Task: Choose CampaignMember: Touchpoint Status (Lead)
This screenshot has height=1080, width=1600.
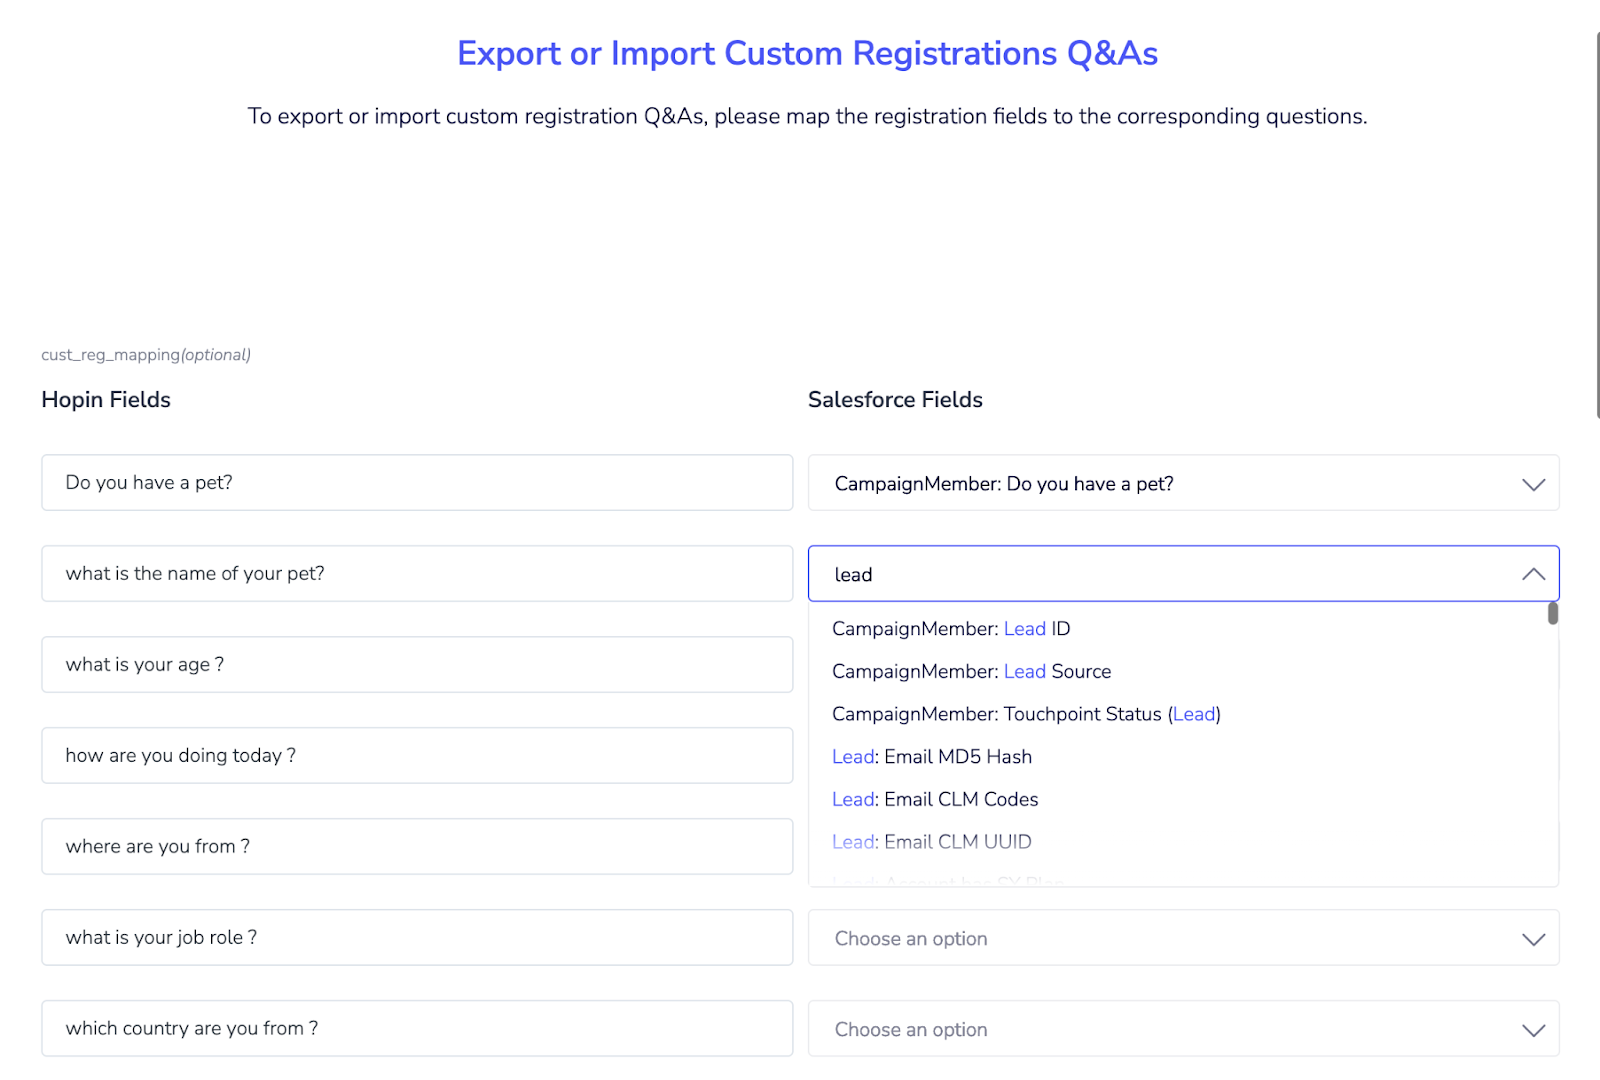Action: pyautogui.click(x=1026, y=714)
